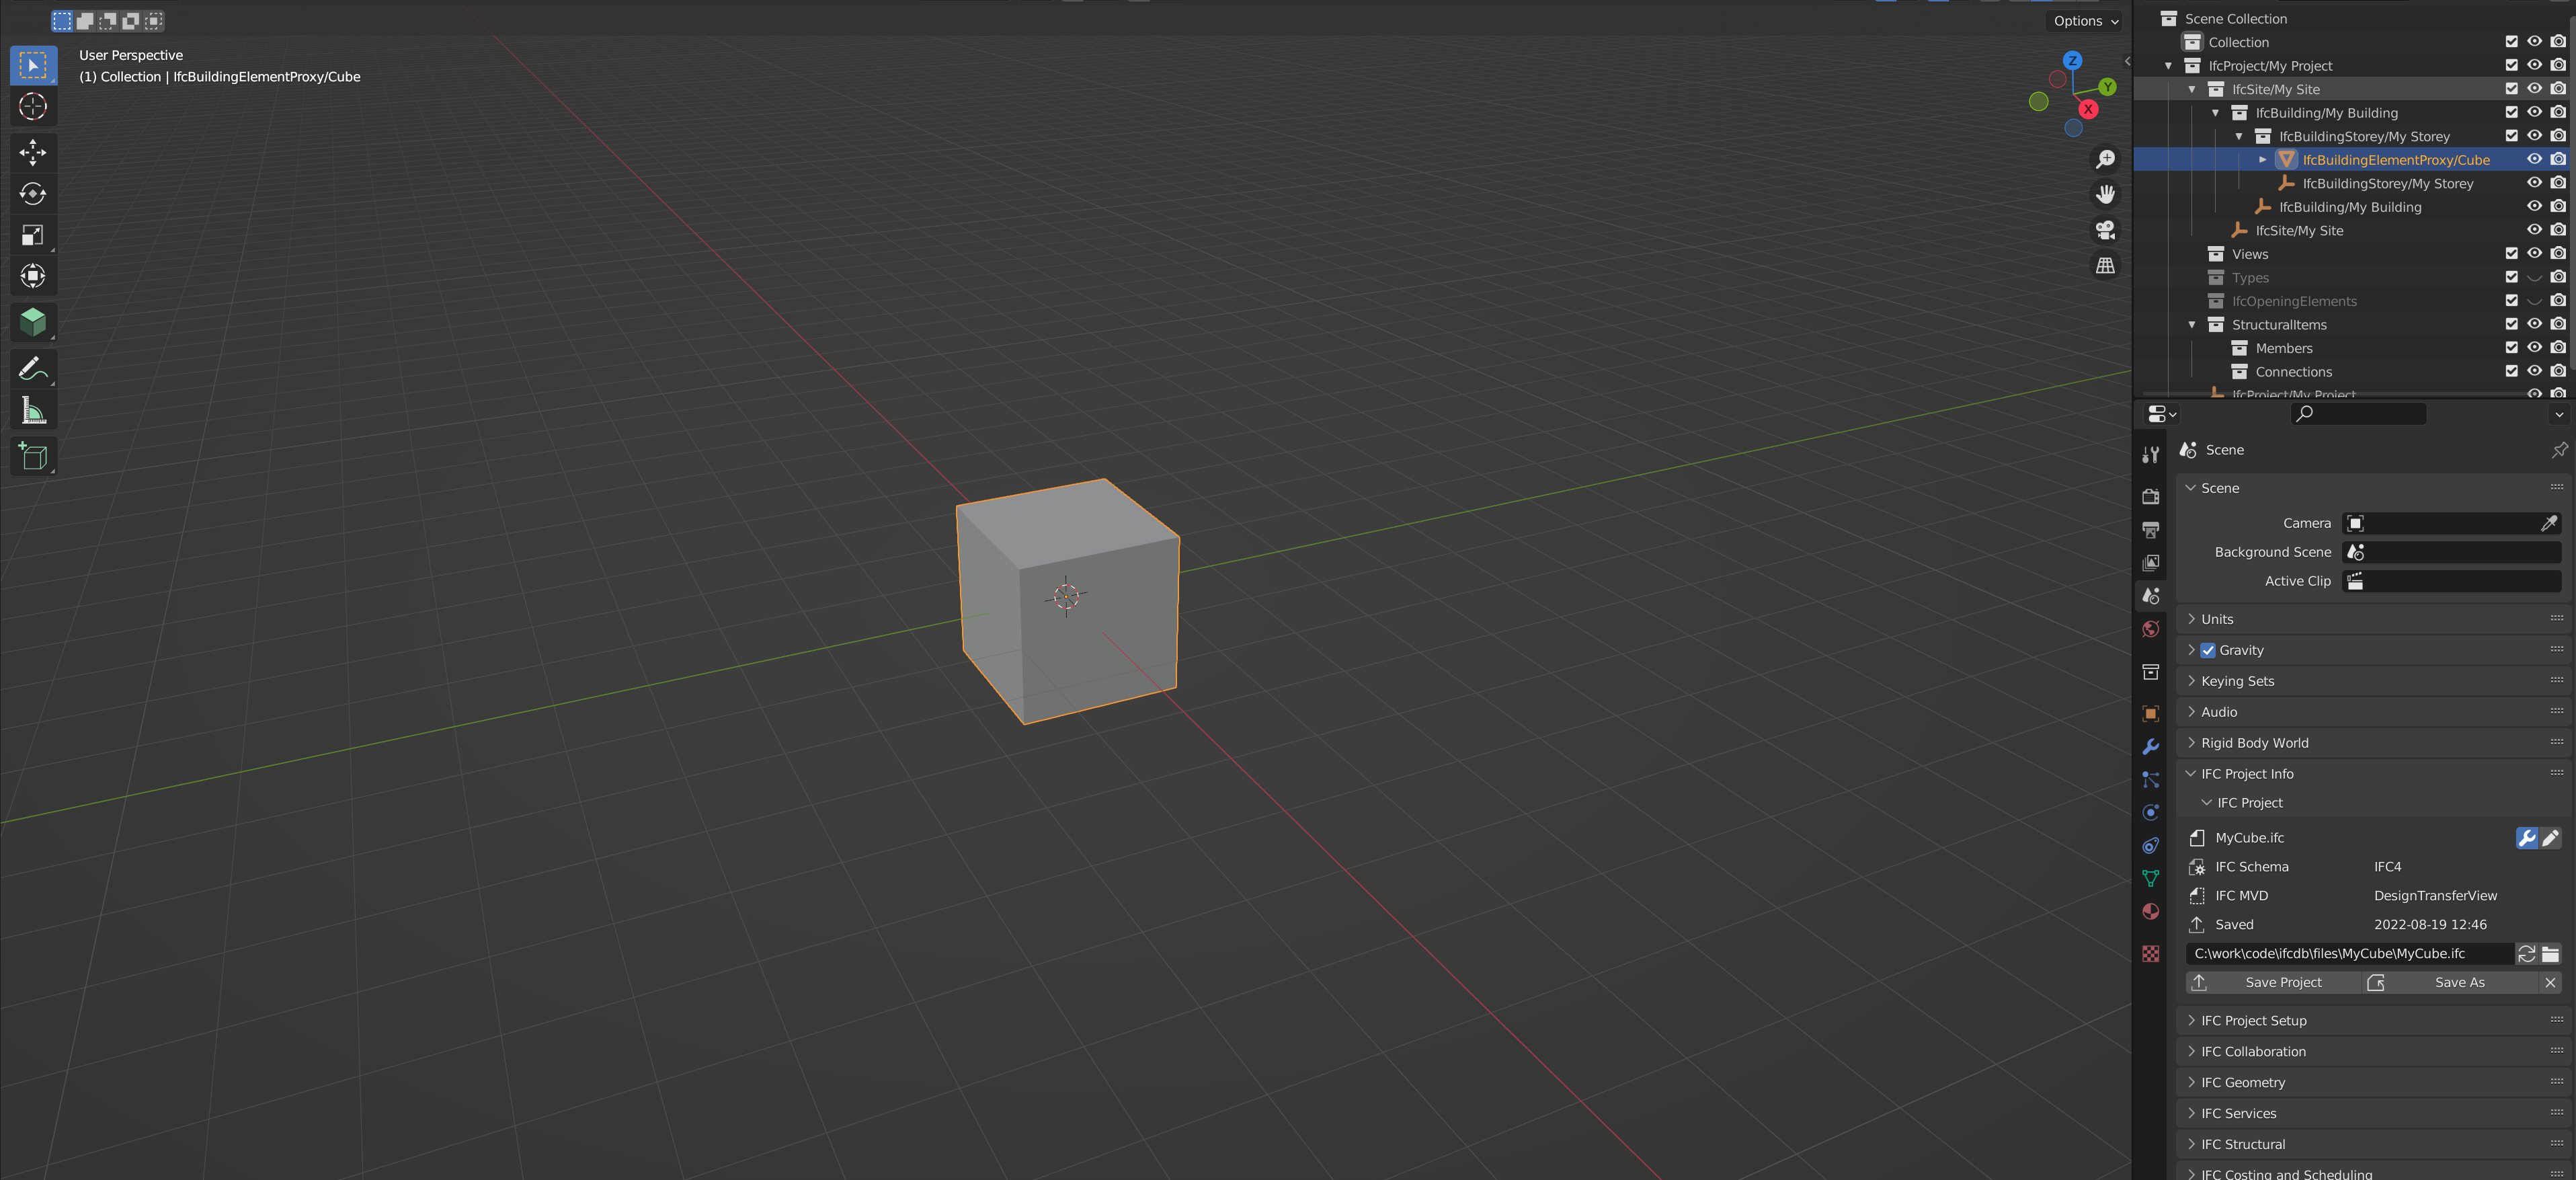Screen dimensions: 2576x1180
Task: Choose the Rotate tool
Action: click(x=33, y=193)
